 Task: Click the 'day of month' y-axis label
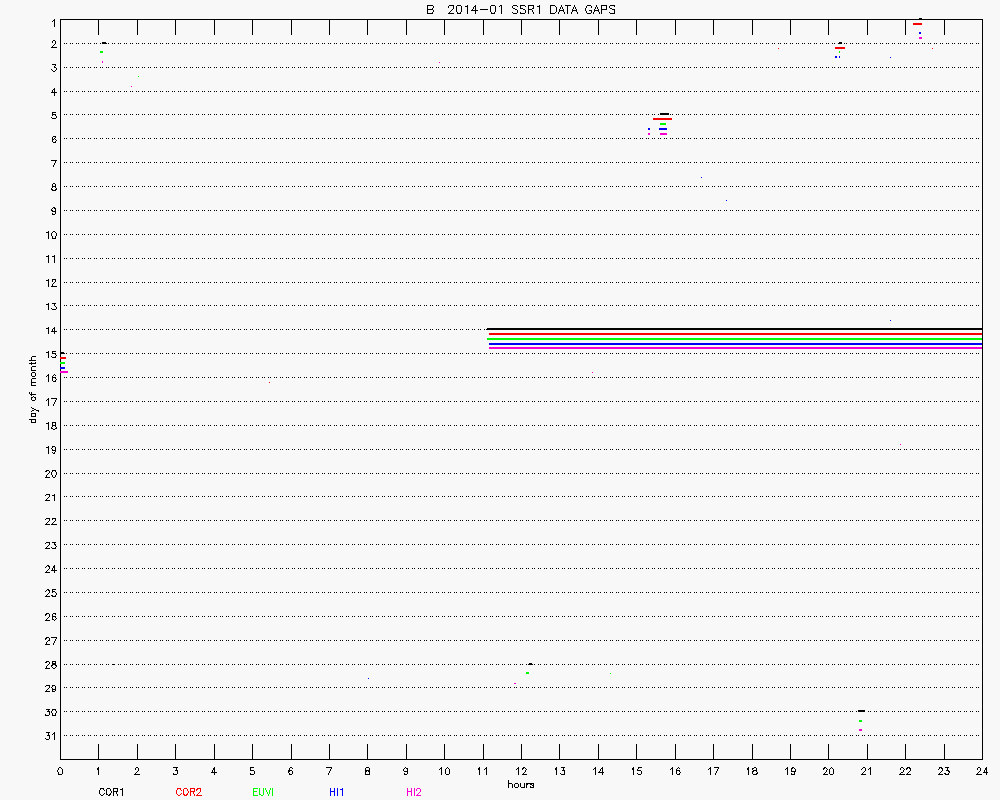pyautogui.click(x=33, y=388)
